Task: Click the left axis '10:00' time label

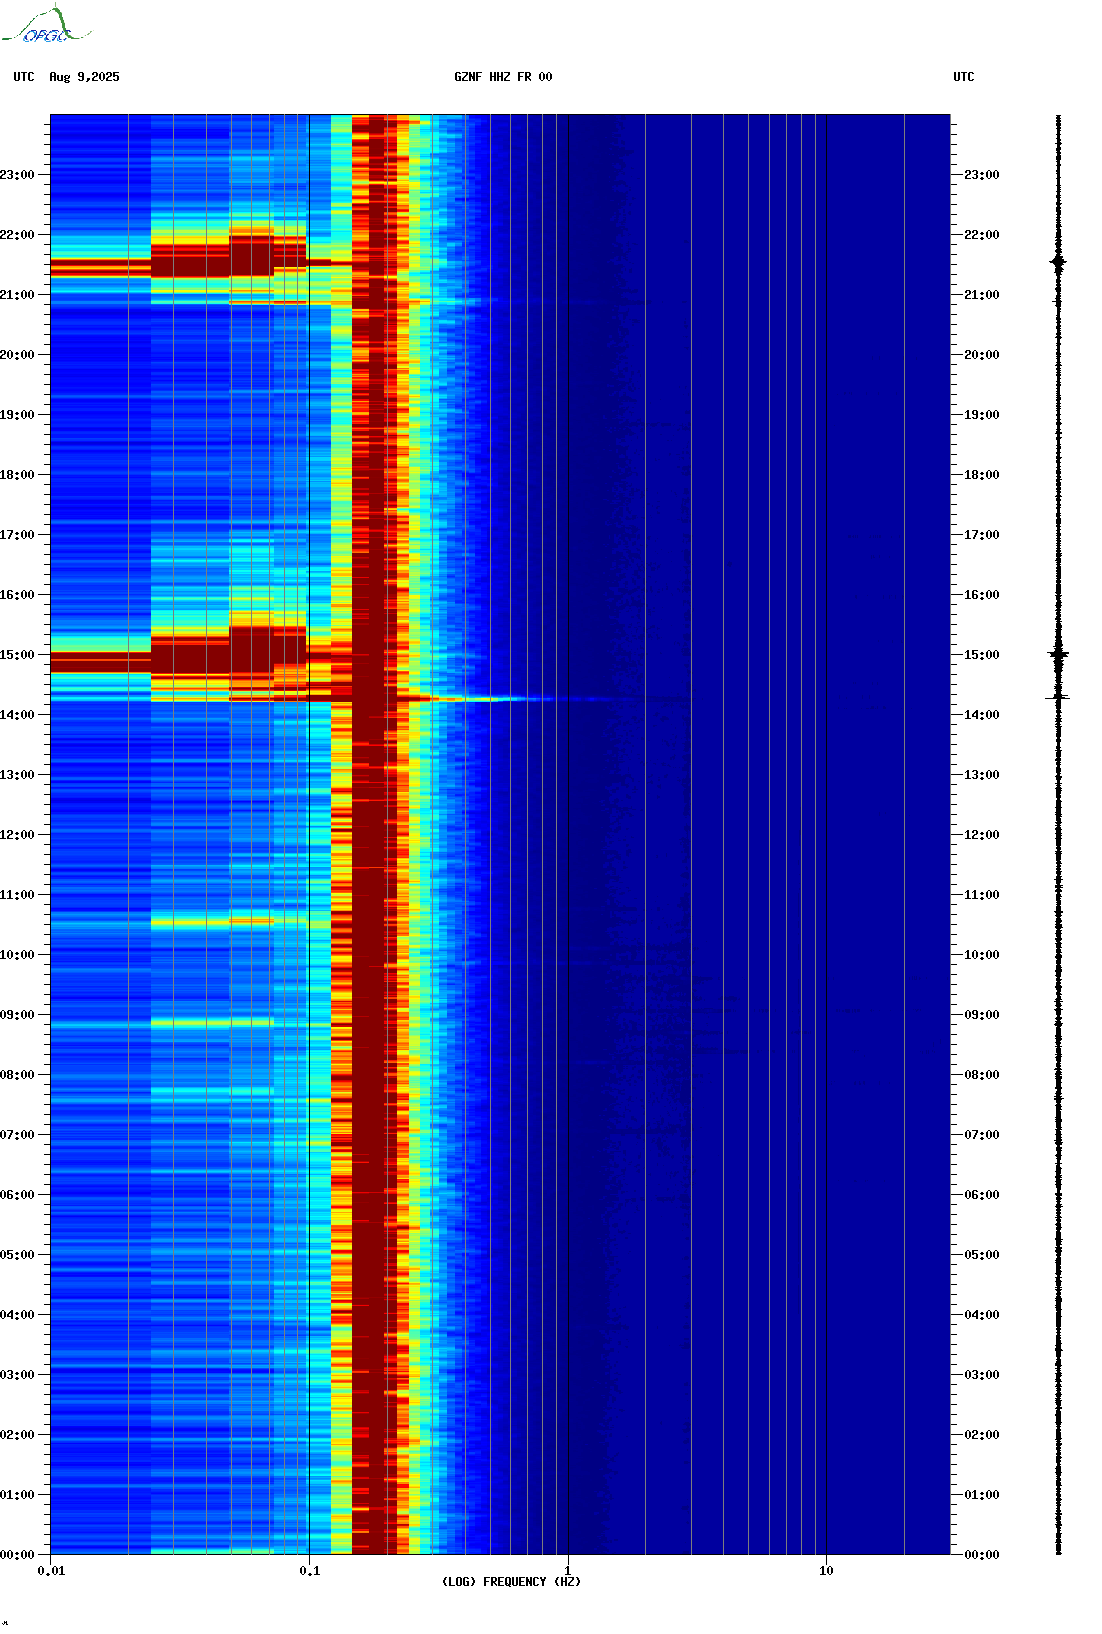Action: click(17, 955)
